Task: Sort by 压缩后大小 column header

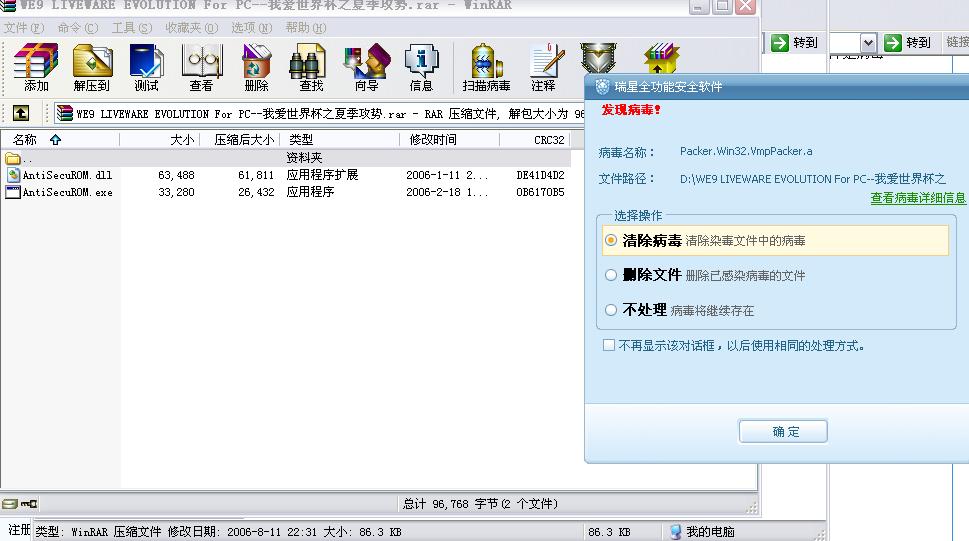Action: [x=239, y=140]
